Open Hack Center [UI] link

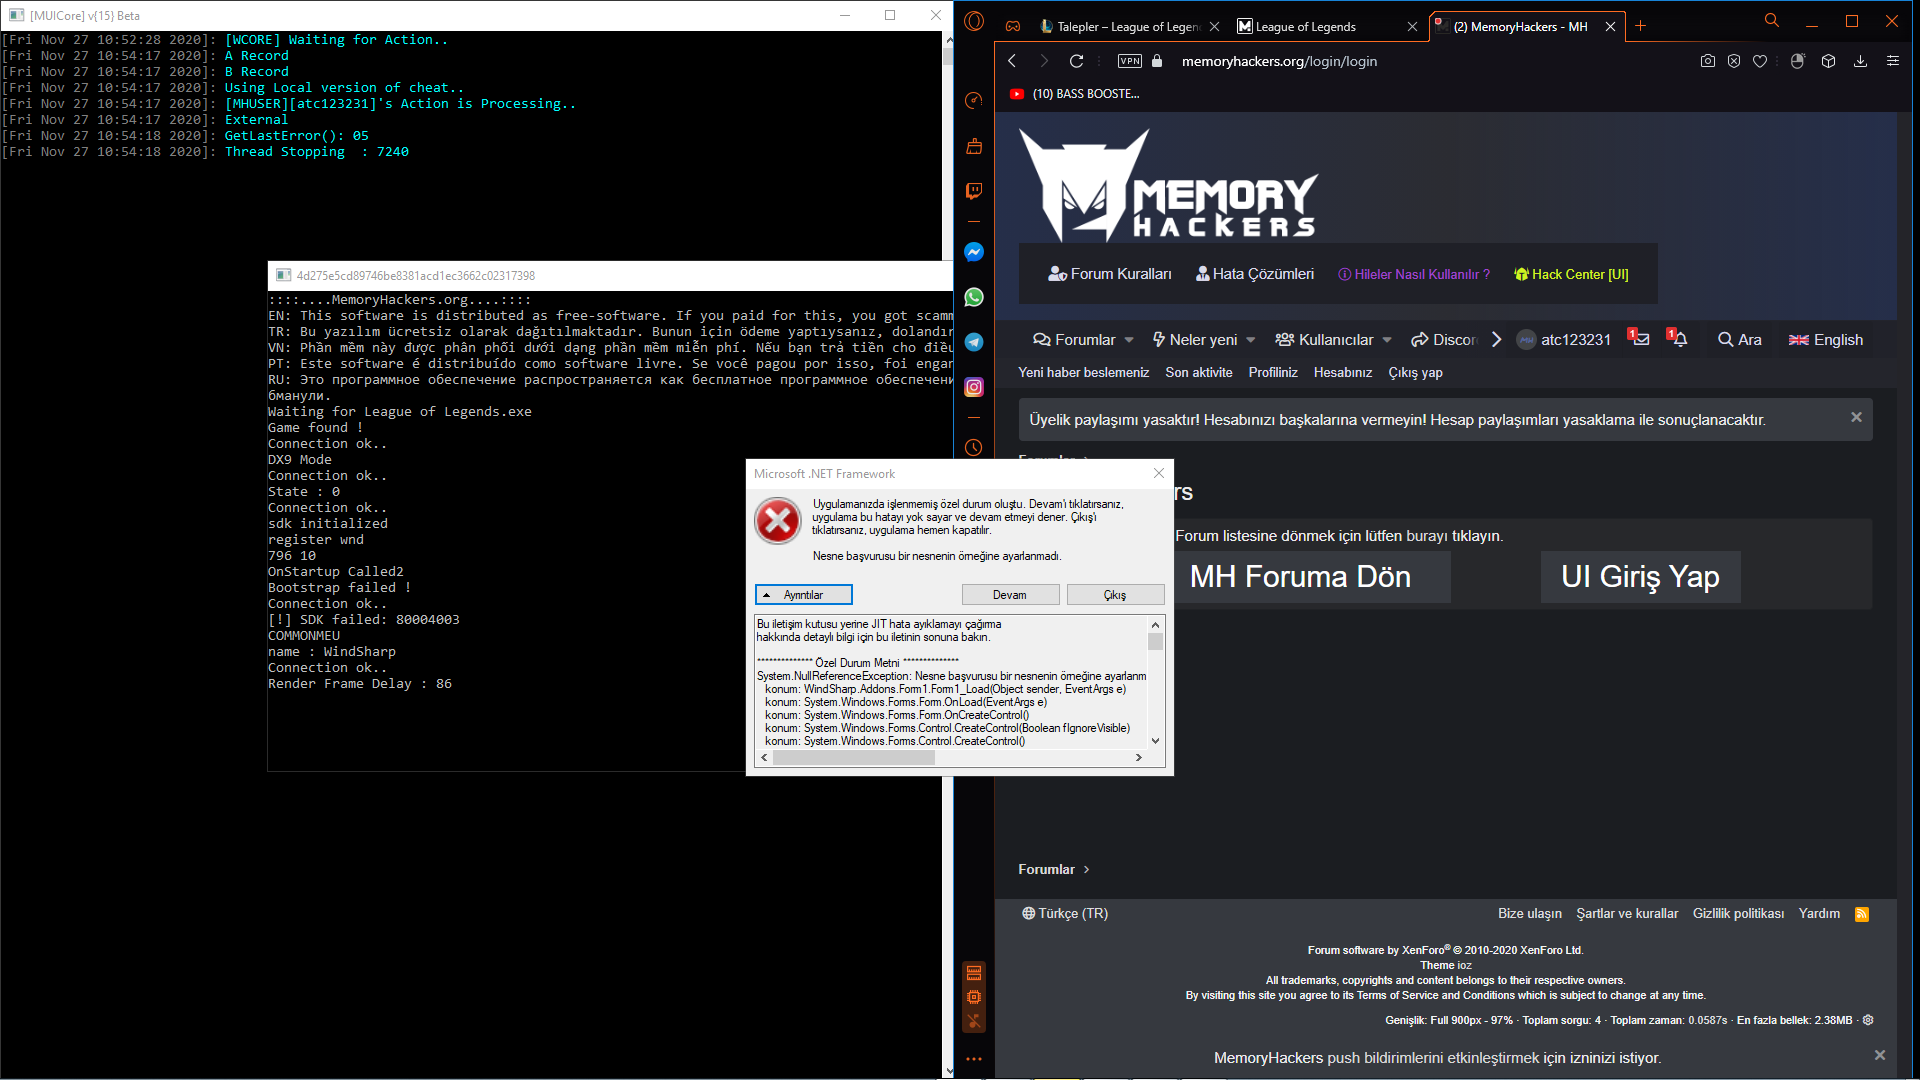(1571, 274)
